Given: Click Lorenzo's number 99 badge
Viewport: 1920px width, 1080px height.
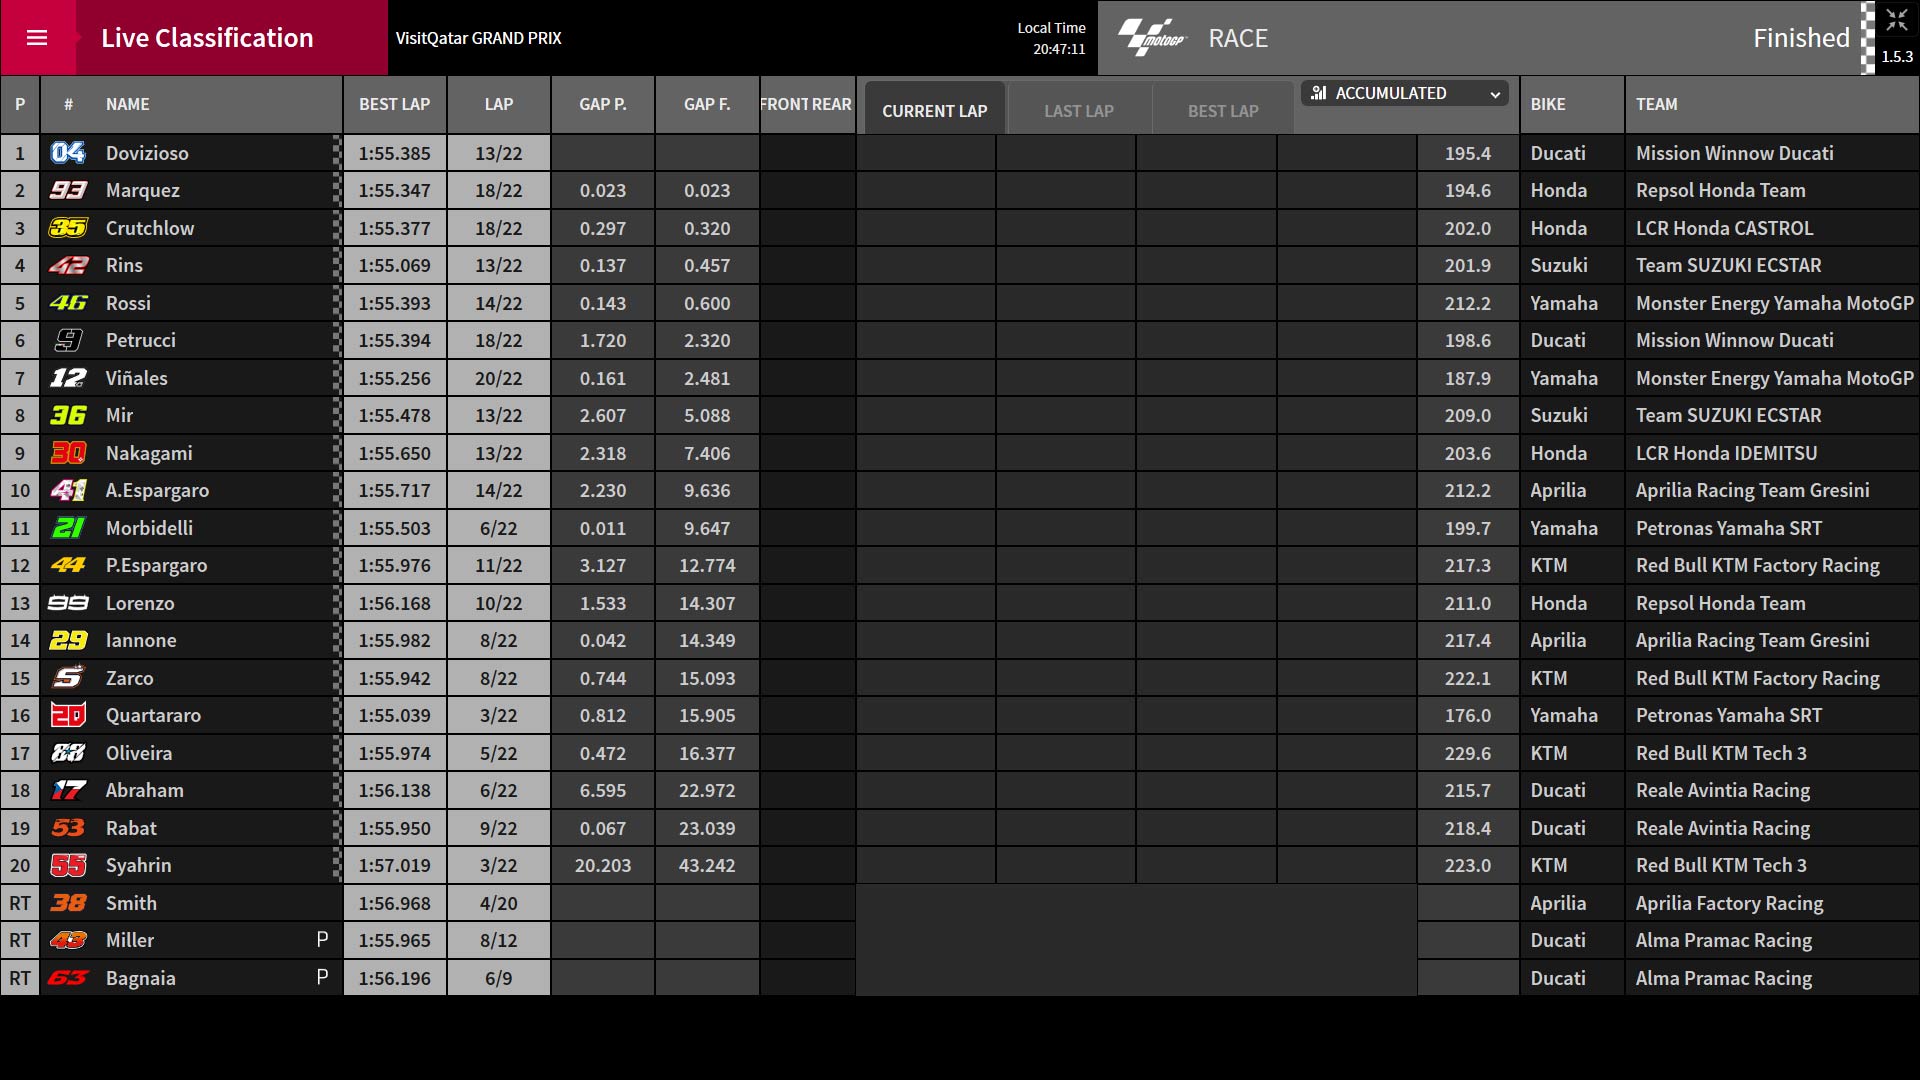Looking at the screenshot, I should coord(68,603).
